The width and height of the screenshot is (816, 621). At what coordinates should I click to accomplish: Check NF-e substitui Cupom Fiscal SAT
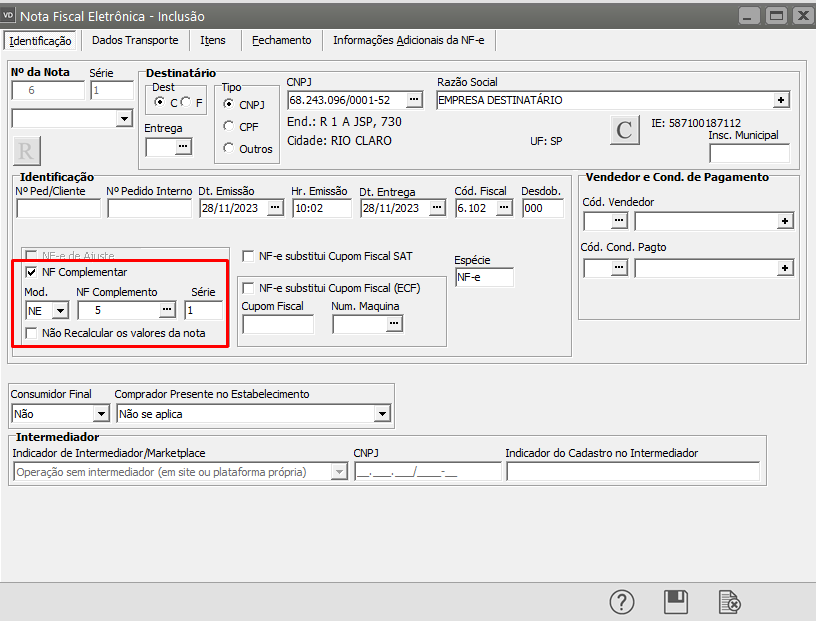click(x=249, y=256)
